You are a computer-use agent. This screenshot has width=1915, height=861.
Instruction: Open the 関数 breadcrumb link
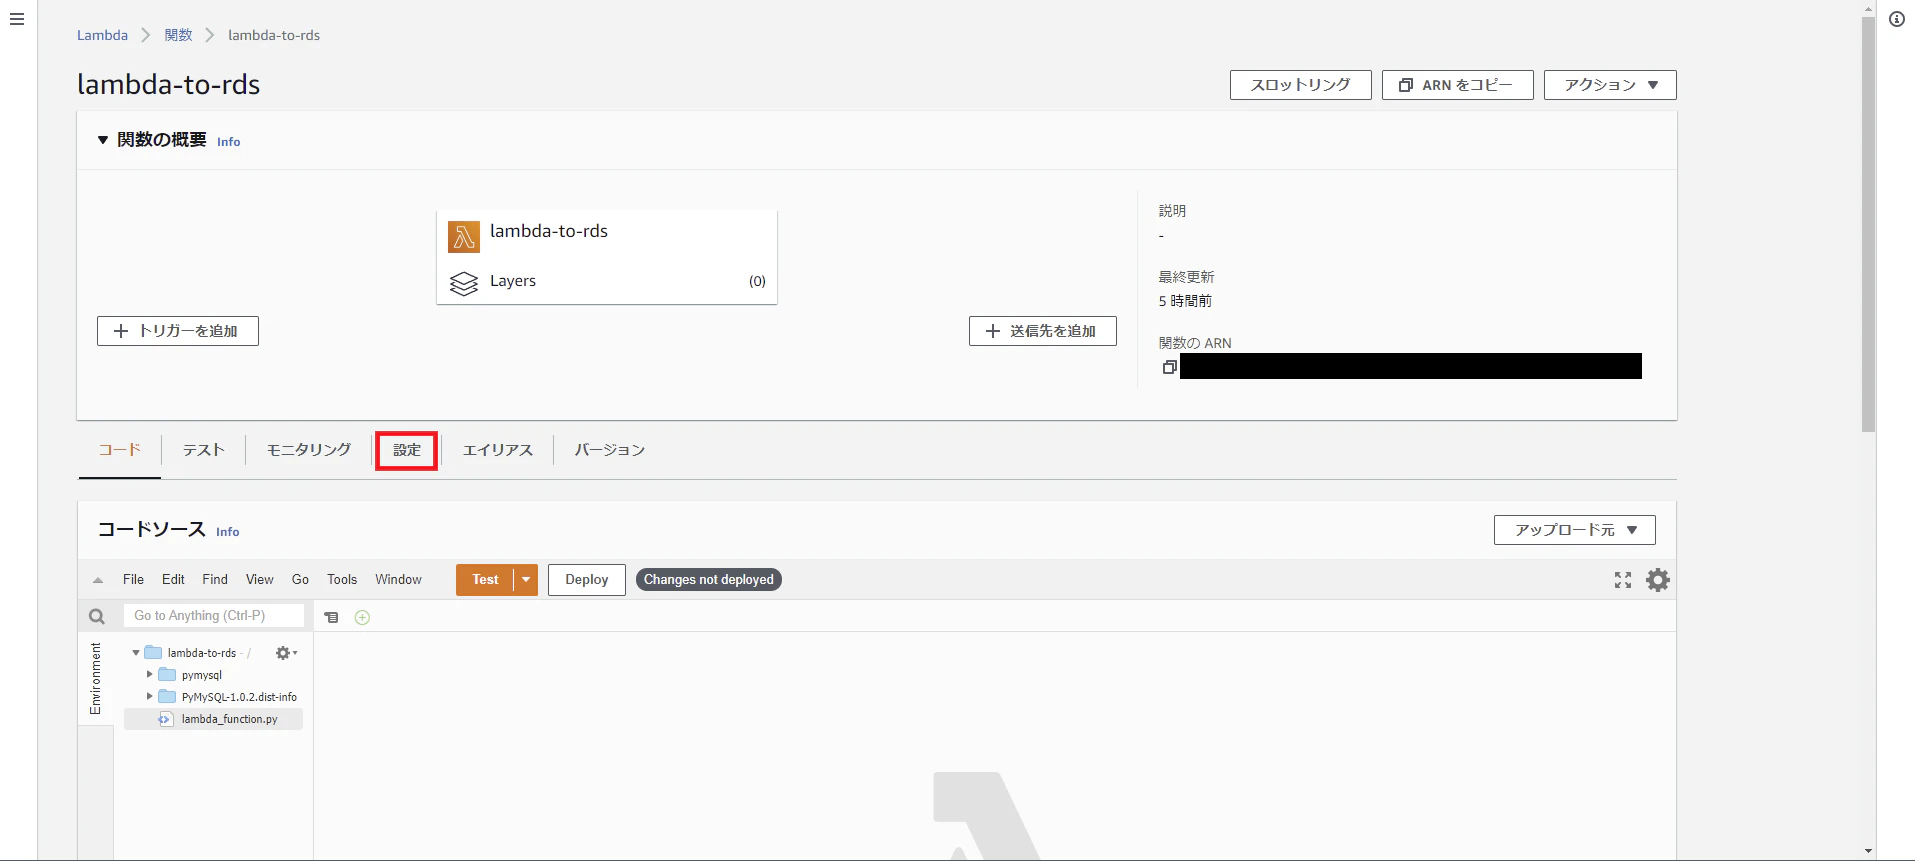pyautogui.click(x=178, y=35)
